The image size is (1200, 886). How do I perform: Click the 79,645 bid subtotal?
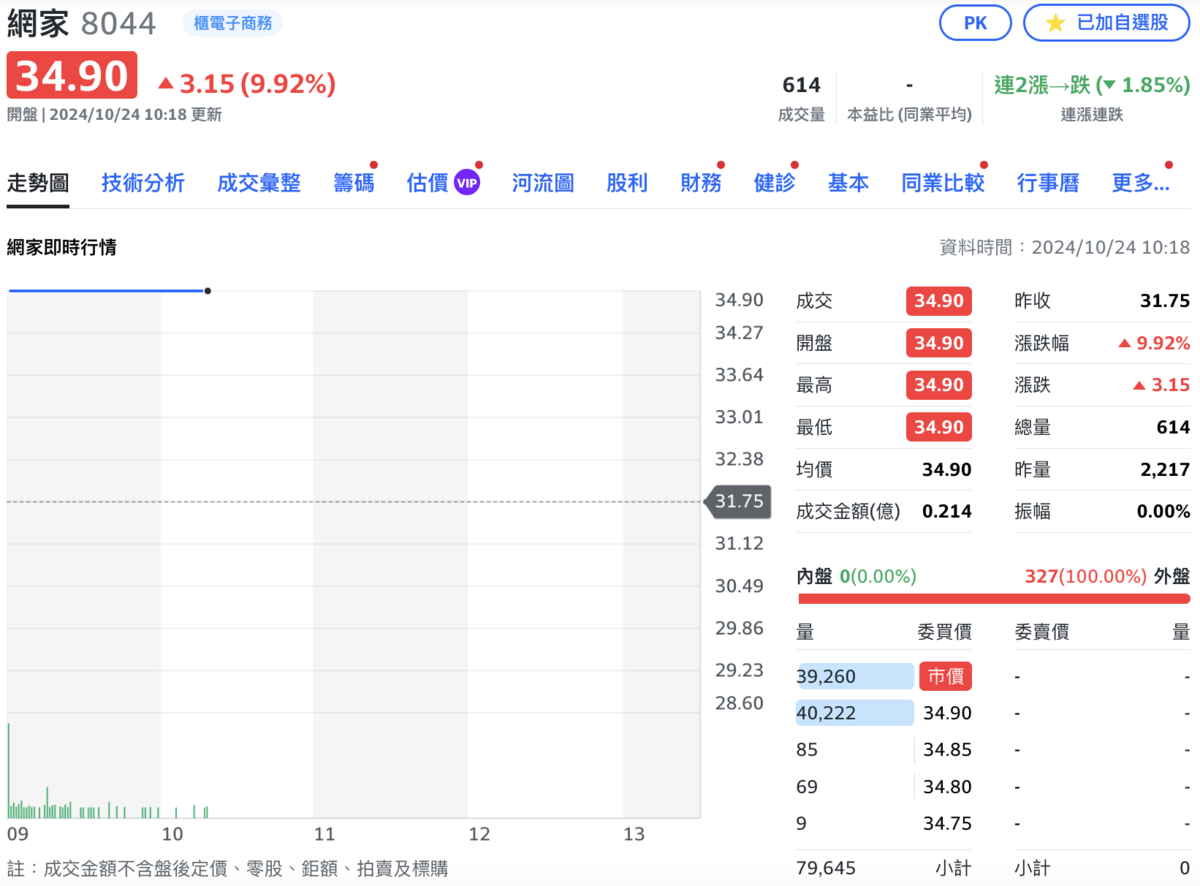click(x=826, y=868)
